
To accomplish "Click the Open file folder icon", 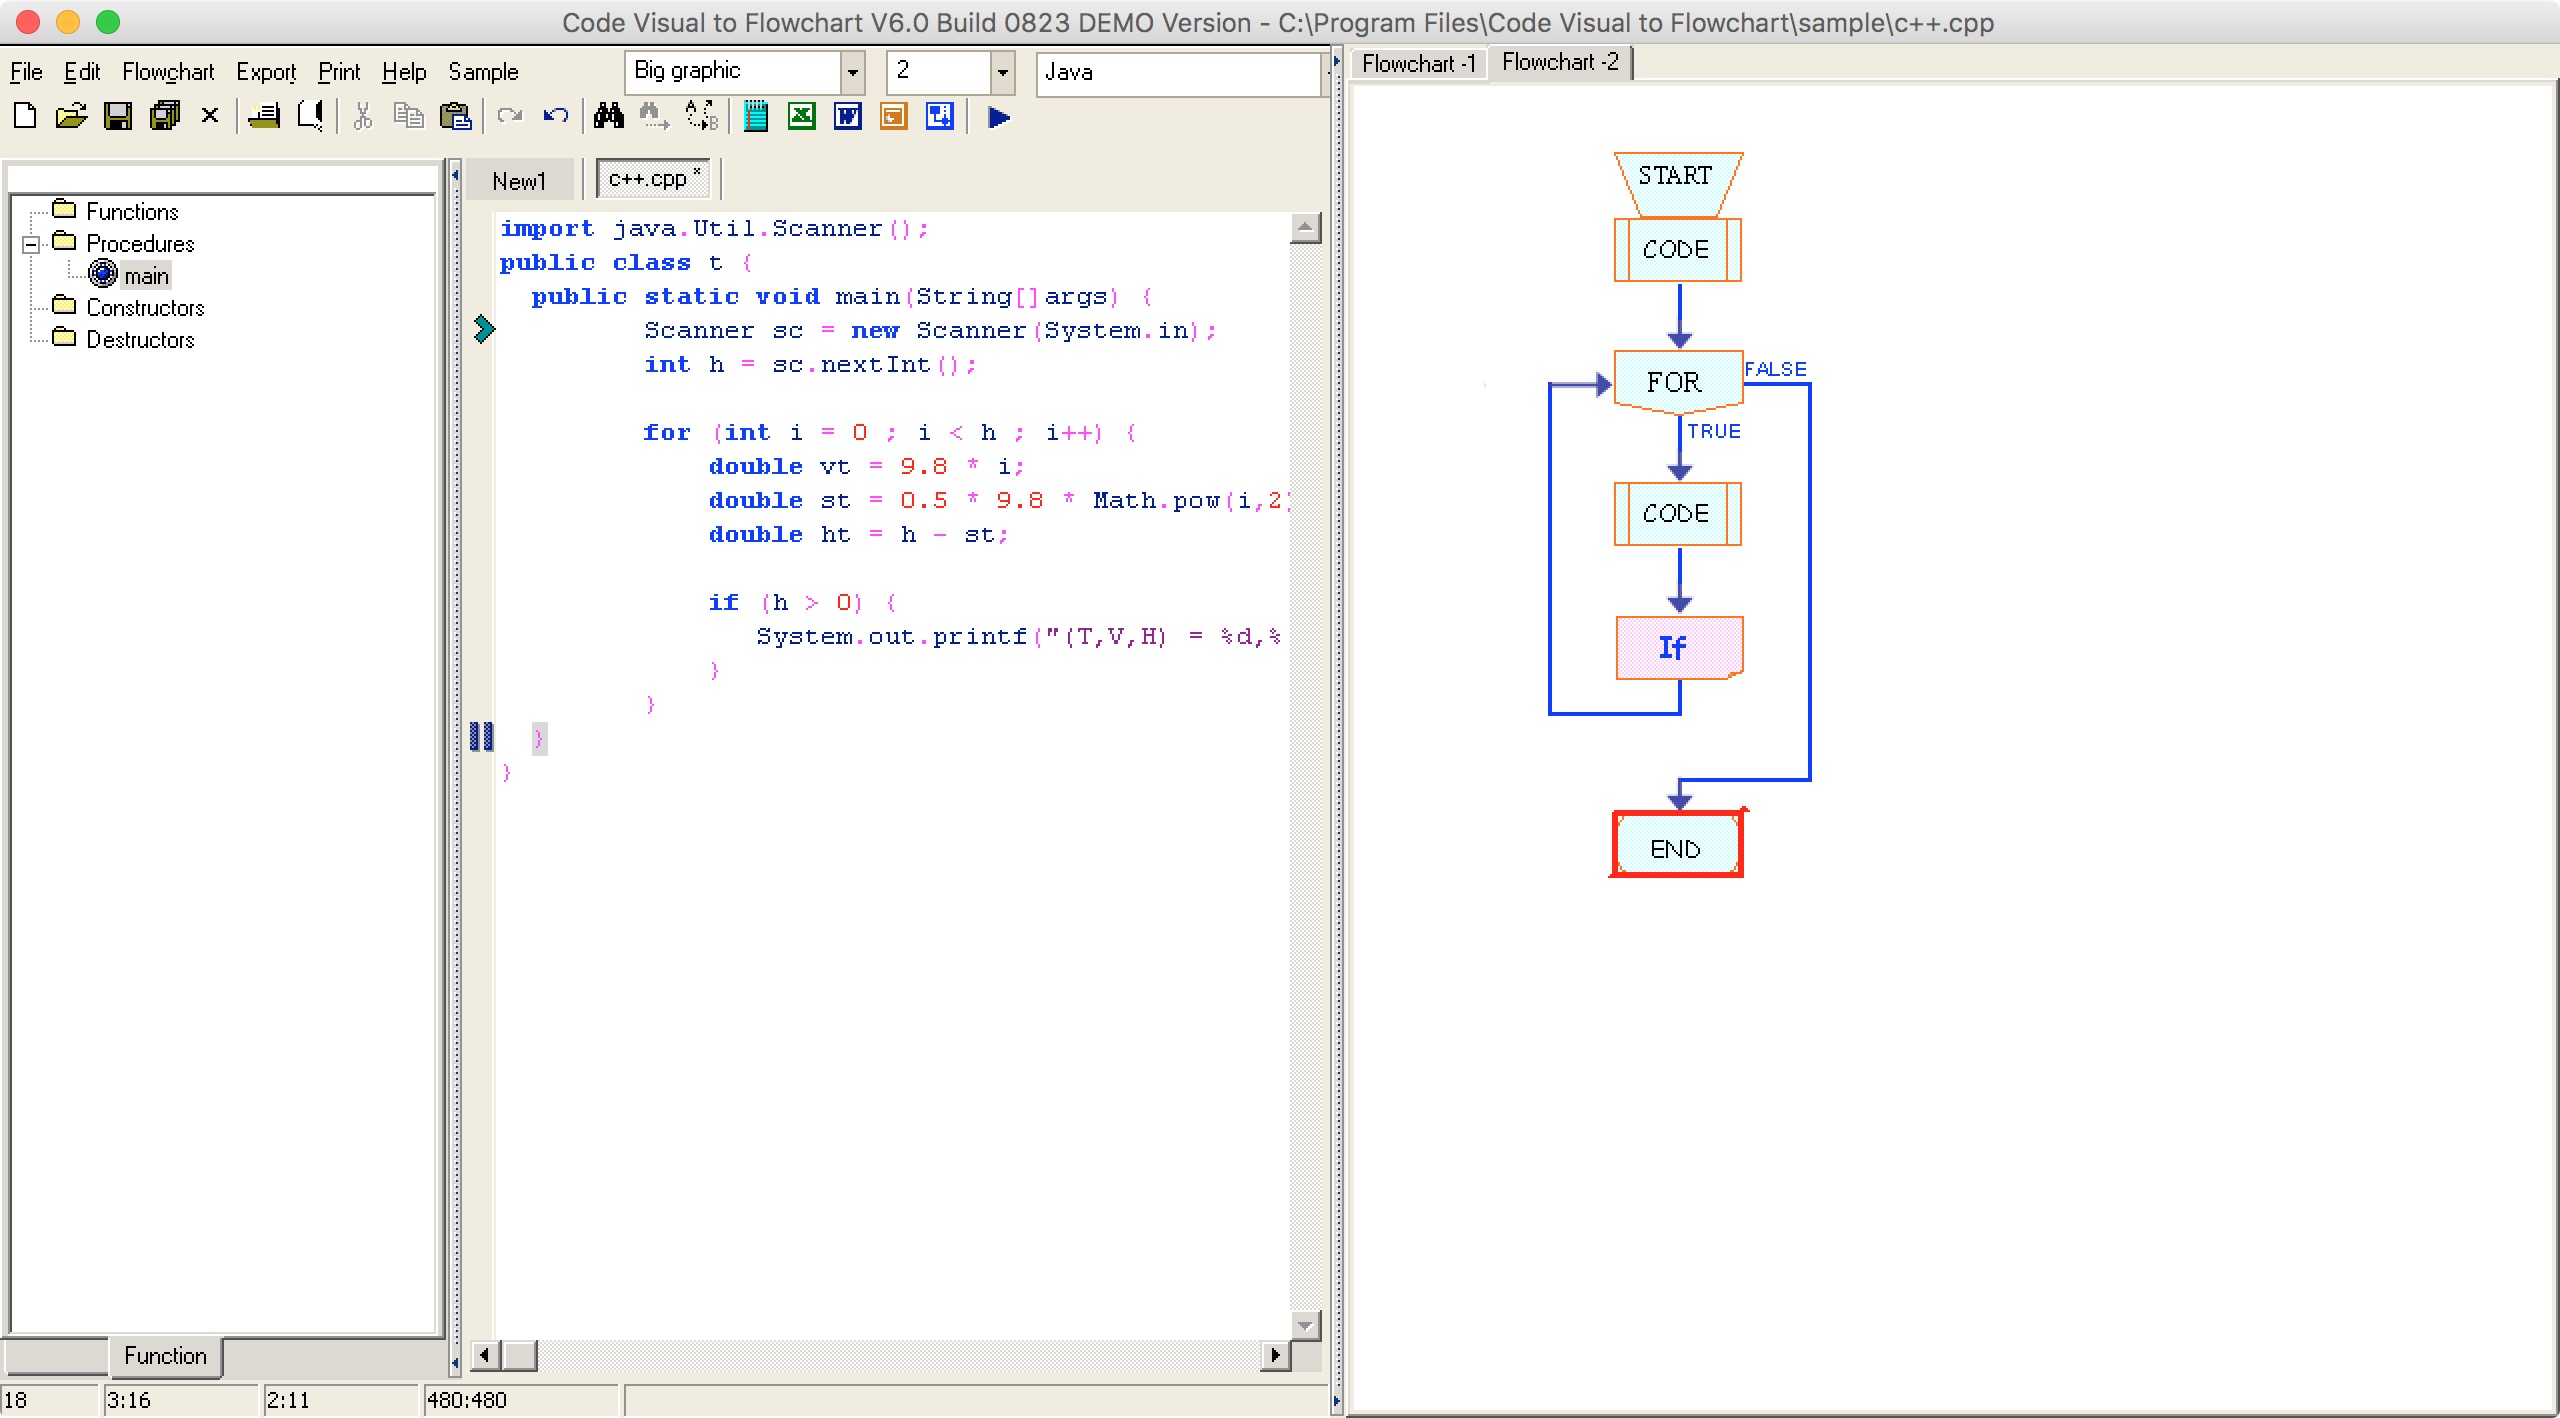I will (71, 117).
